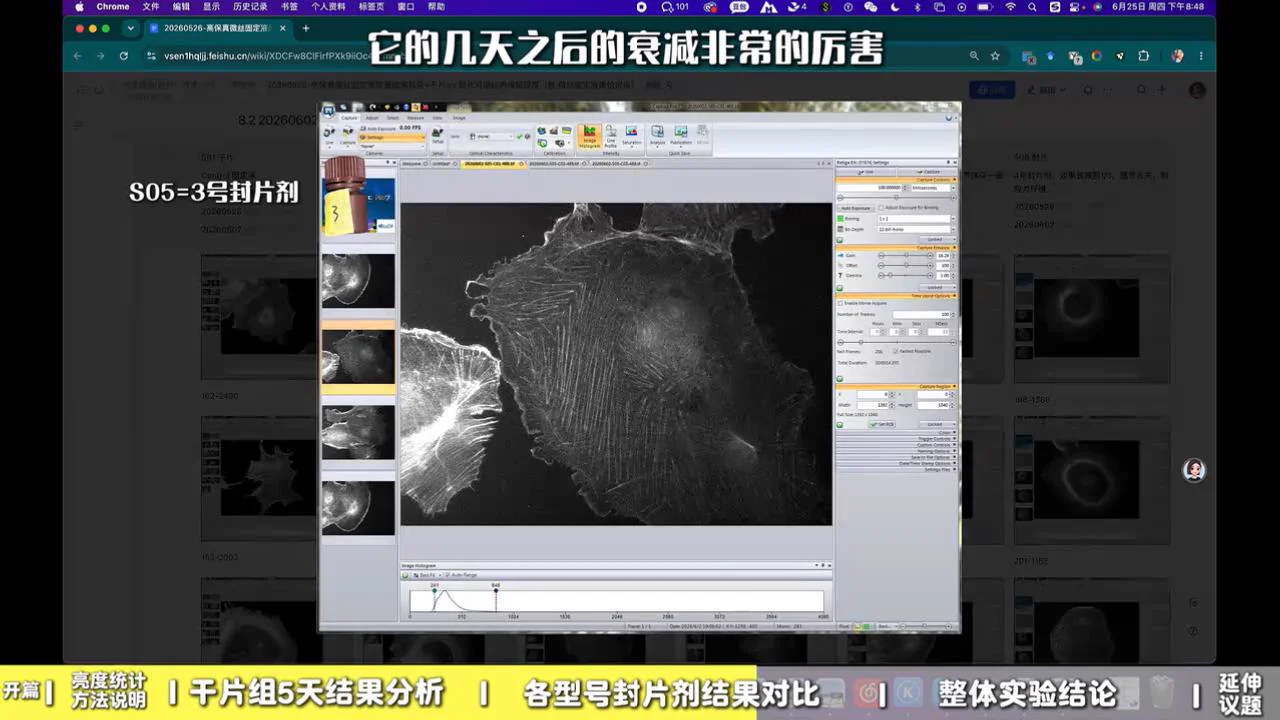Switch to the Measure ribbon tab
Viewport: 1280px width, 720px height.
(415, 118)
